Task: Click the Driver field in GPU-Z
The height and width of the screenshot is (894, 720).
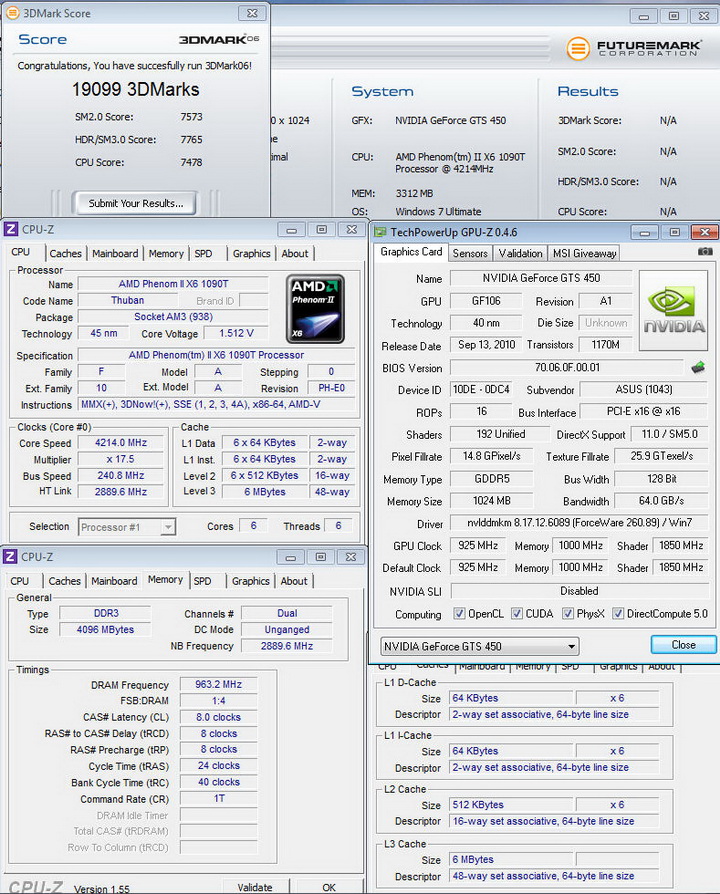Action: pos(579,523)
